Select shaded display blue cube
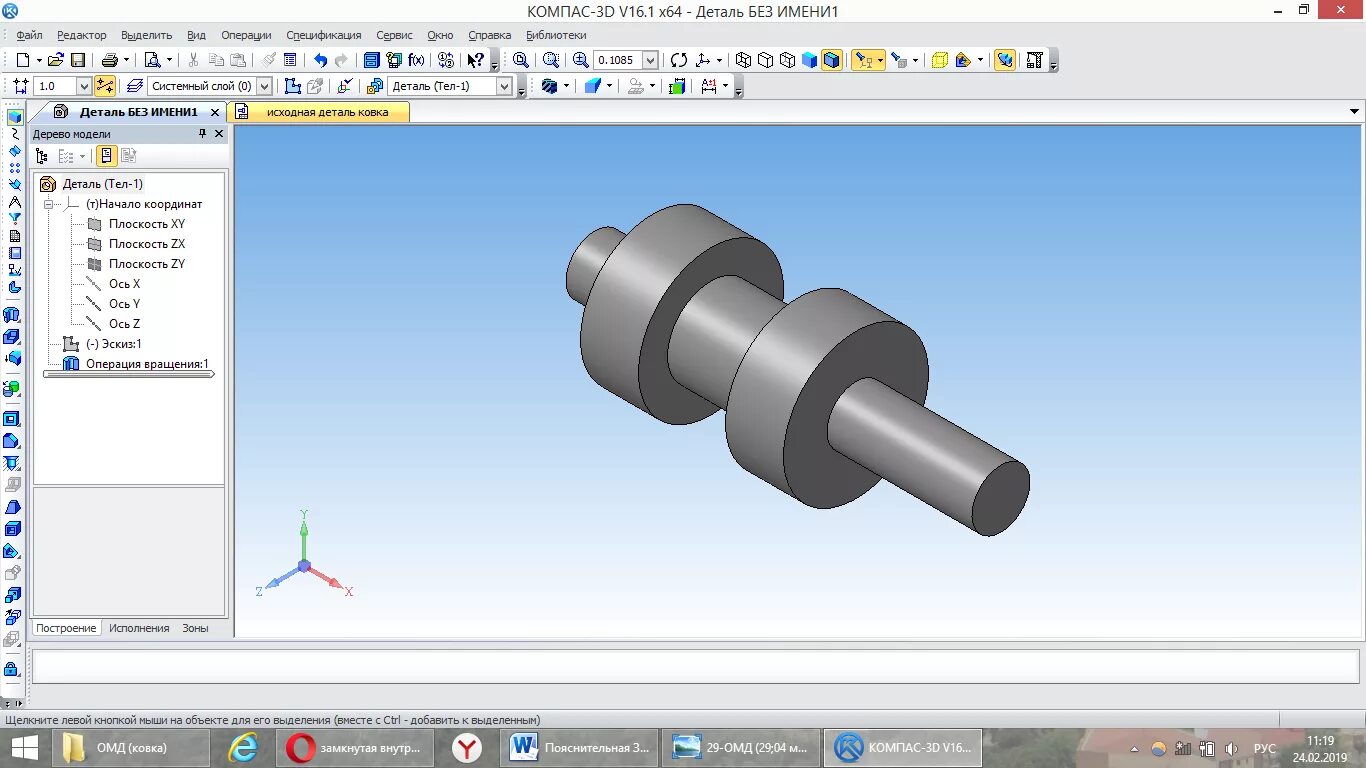 810,60
